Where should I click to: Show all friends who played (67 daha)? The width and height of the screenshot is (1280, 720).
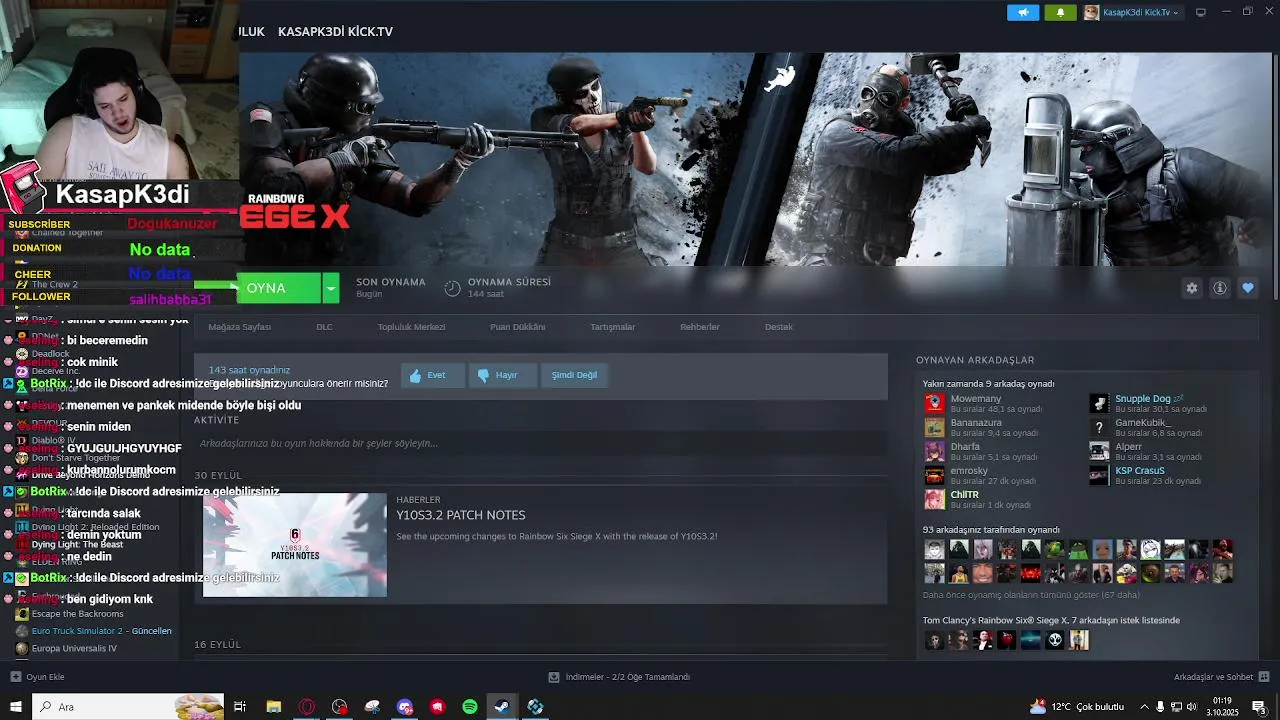pos(1032,595)
